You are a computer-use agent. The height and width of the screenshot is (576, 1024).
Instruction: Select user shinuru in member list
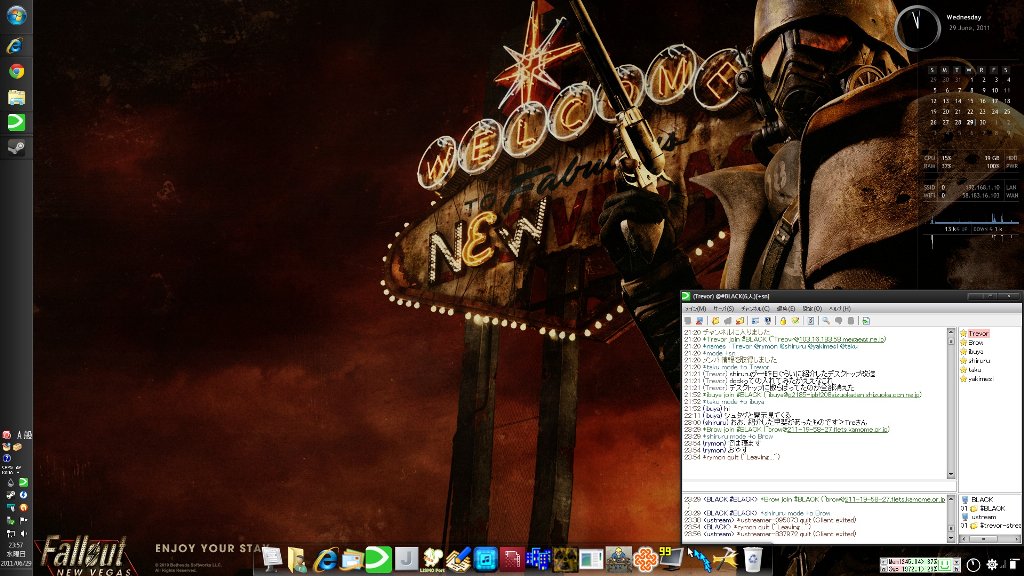pyautogui.click(x=979, y=360)
